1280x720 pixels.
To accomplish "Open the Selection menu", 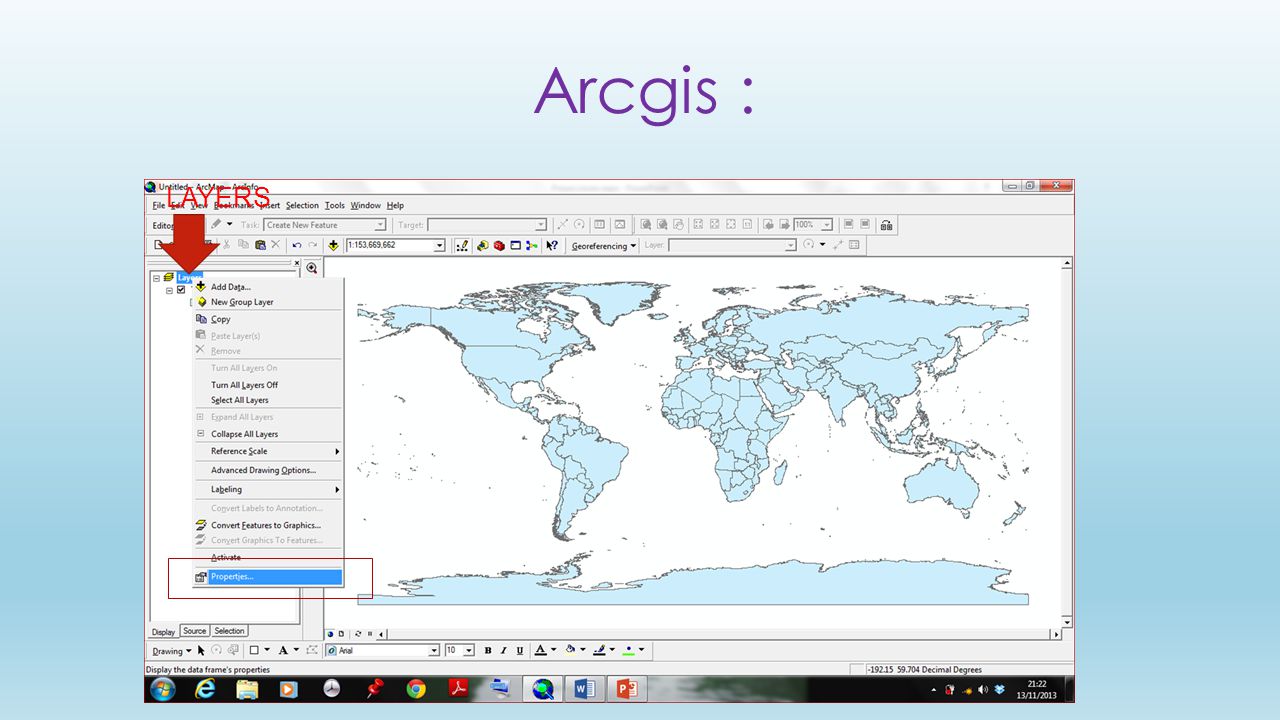I will coord(302,205).
